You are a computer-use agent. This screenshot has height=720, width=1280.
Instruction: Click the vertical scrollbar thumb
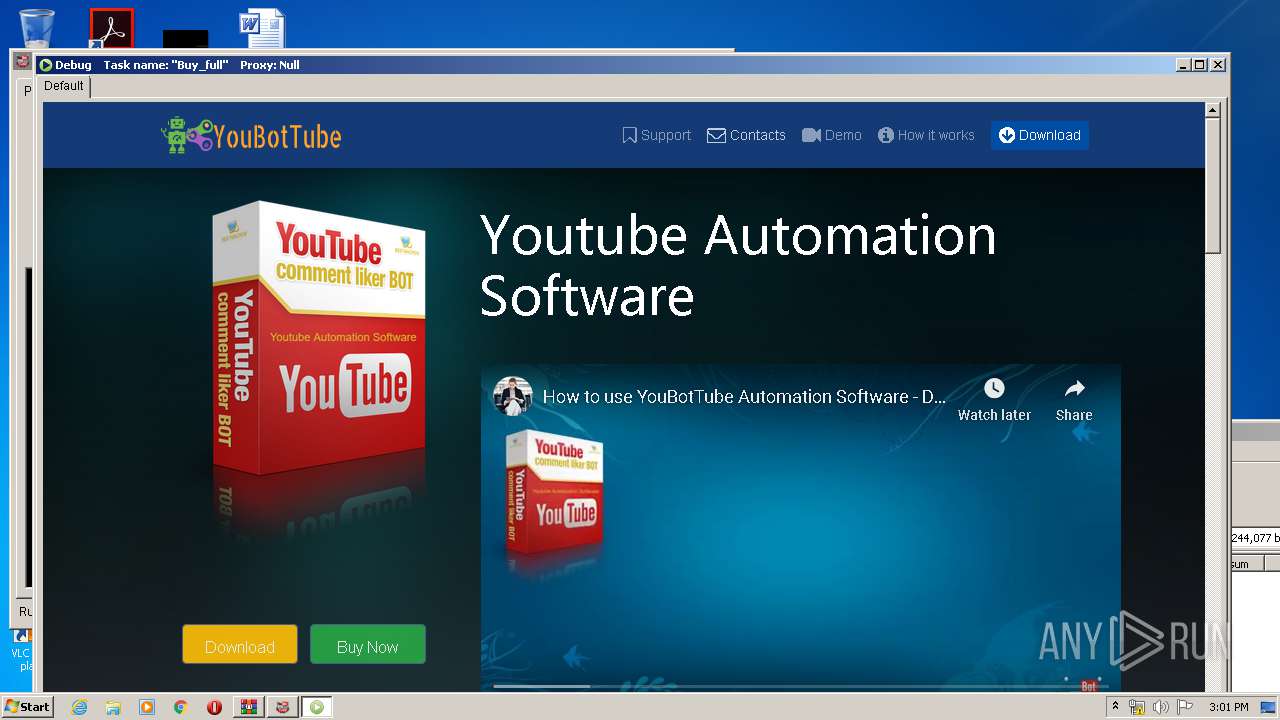click(x=1213, y=186)
